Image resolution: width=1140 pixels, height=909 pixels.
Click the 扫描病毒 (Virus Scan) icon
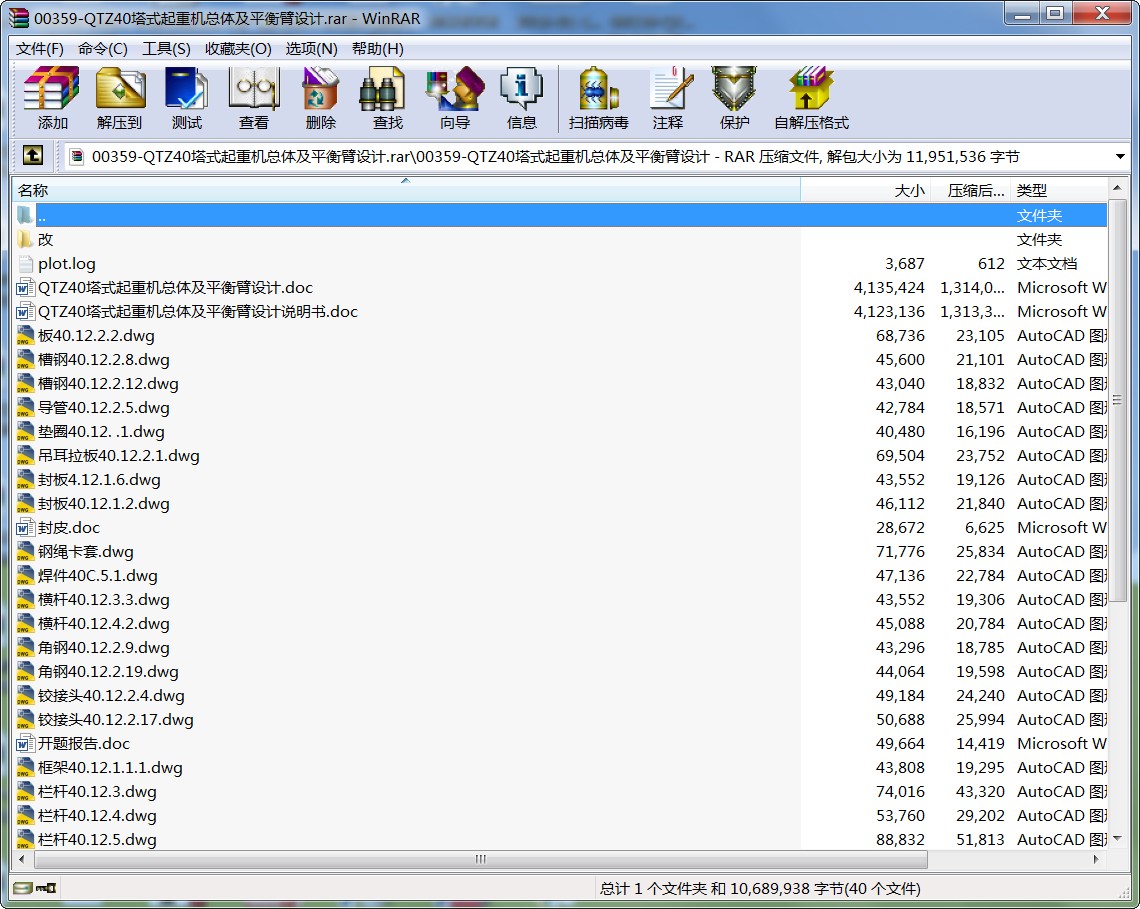pyautogui.click(x=598, y=99)
